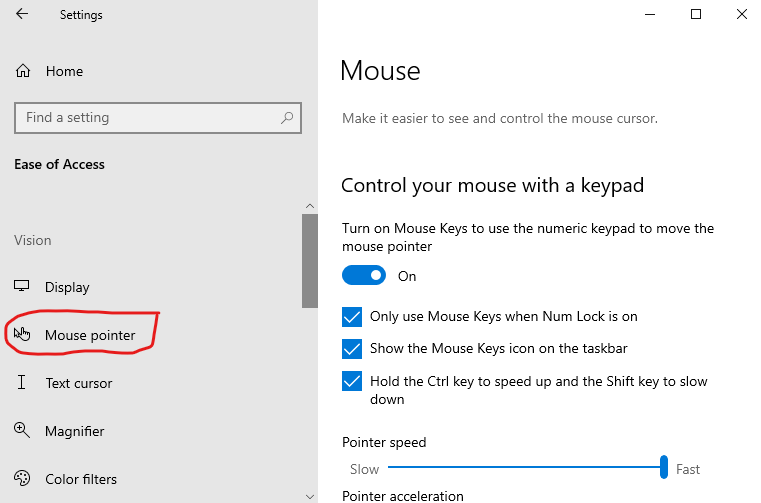Click the Find a setting search box
This screenshot has width=761, height=503.
pos(148,118)
